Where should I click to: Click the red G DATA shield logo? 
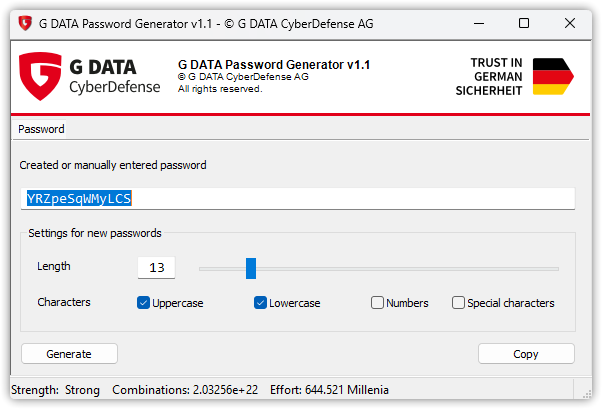click(x=40, y=76)
